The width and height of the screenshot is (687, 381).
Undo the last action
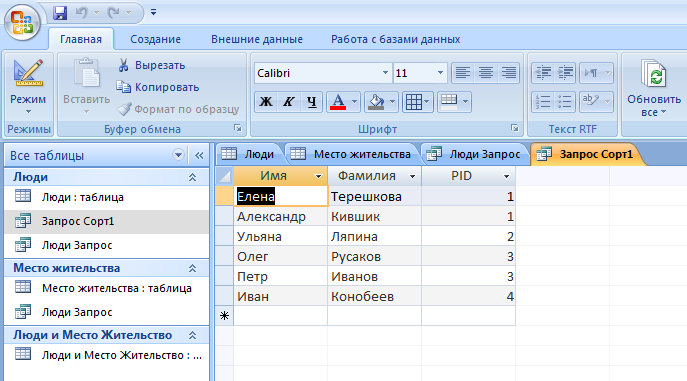pyautogui.click(x=81, y=13)
